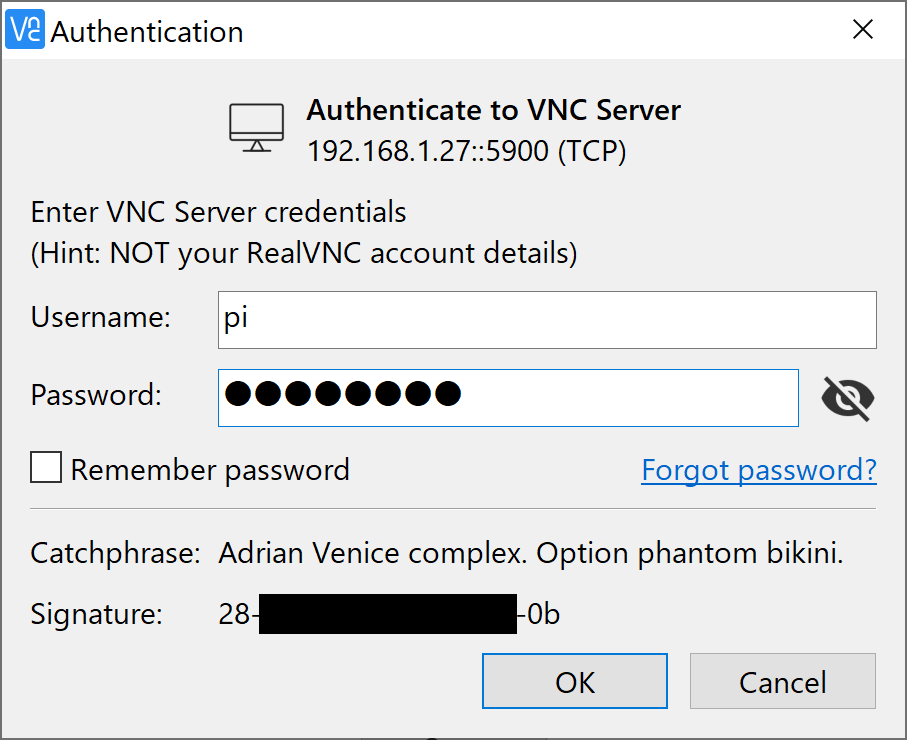Click the Password label

[96, 395]
